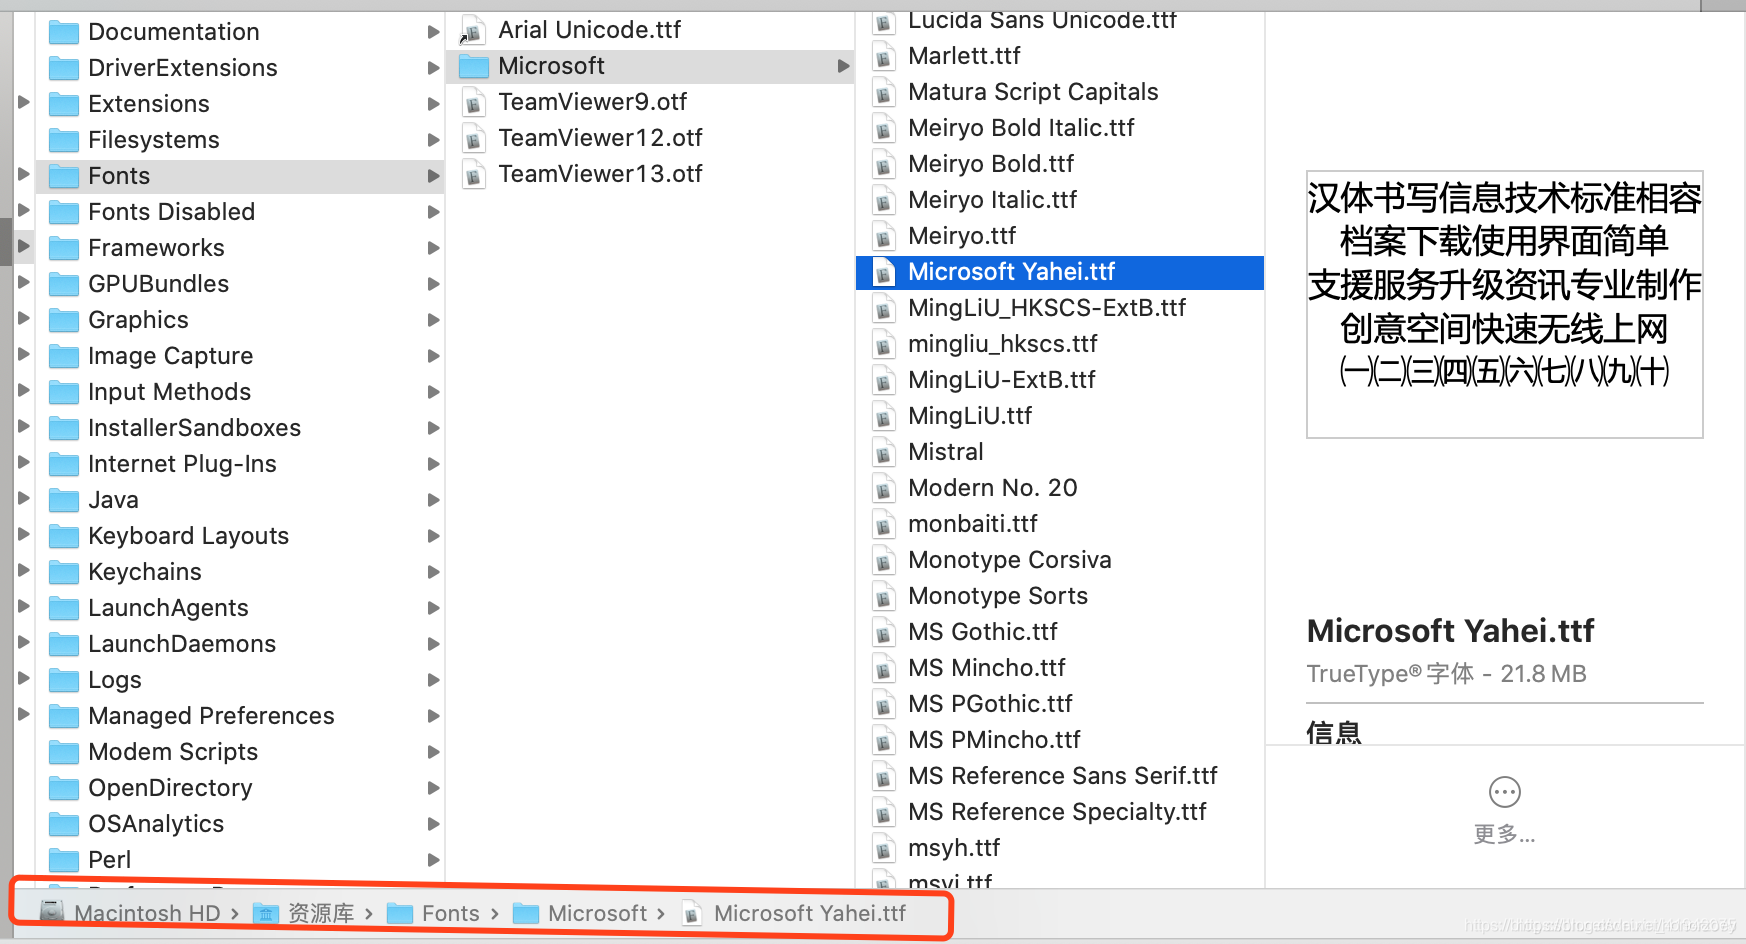The image size is (1746, 944).
Task: Expand the Input Methods folder arrow
Action: click(x=434, y=392)
